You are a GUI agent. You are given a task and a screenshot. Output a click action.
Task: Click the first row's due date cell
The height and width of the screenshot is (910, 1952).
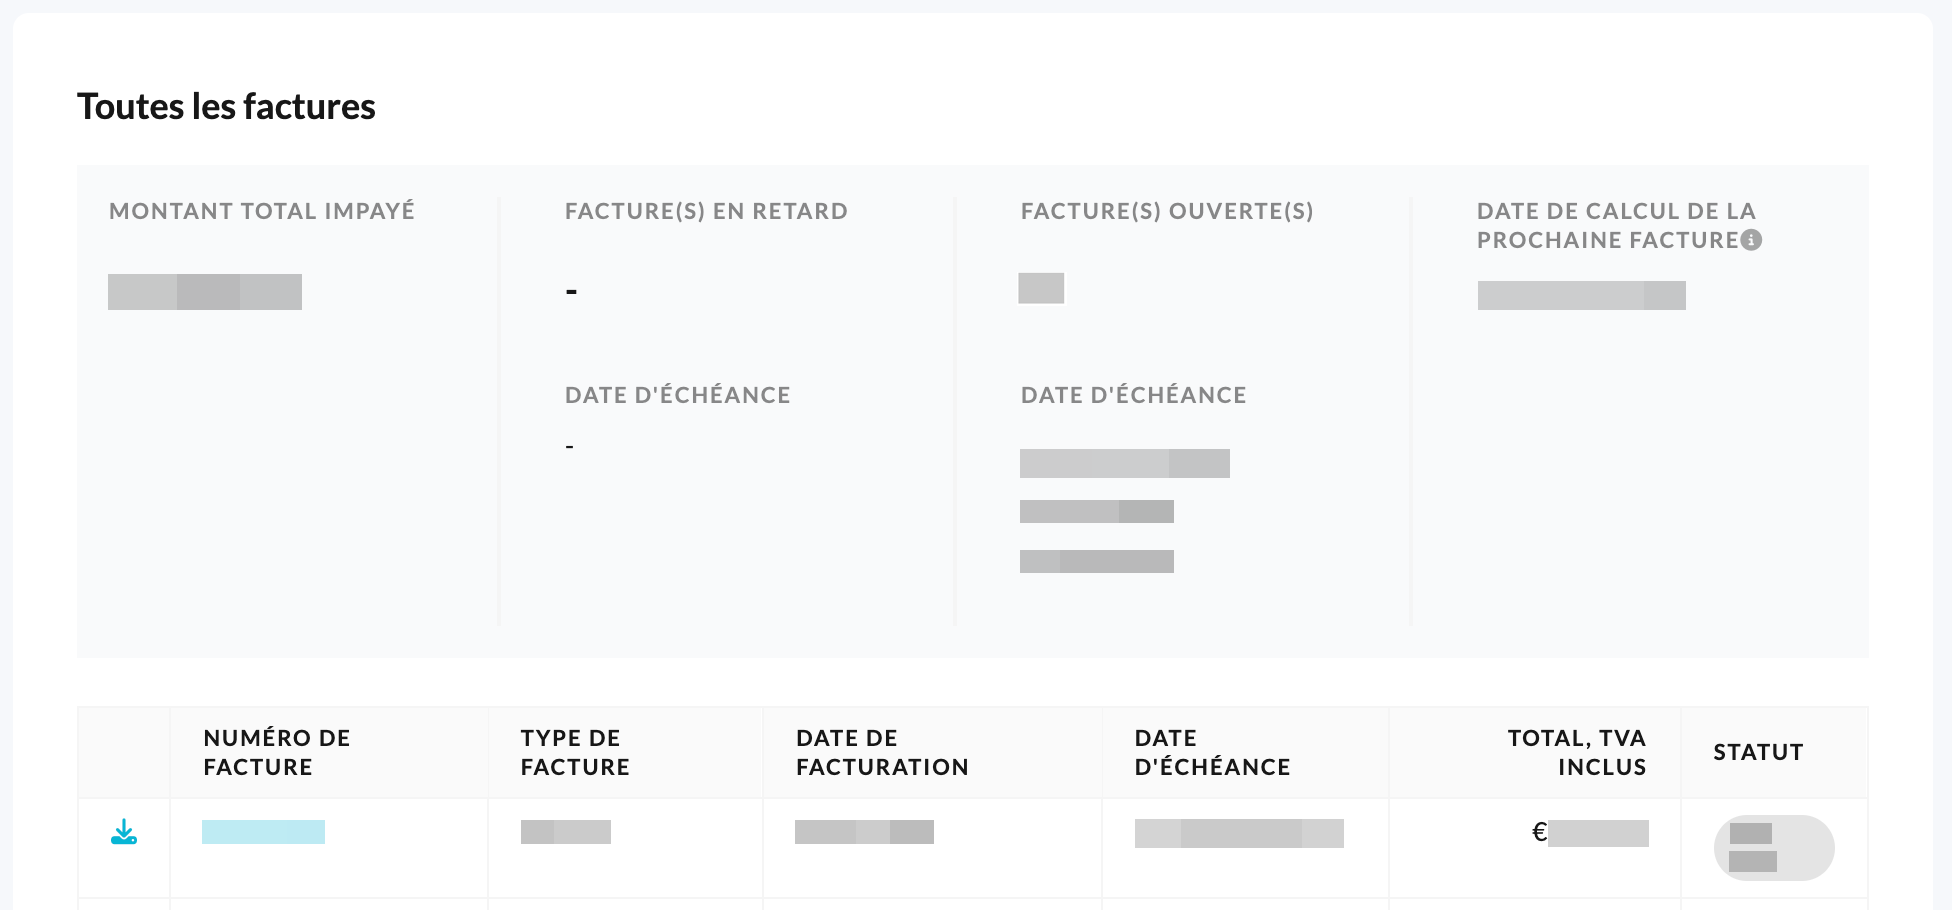coord(1239,833)
